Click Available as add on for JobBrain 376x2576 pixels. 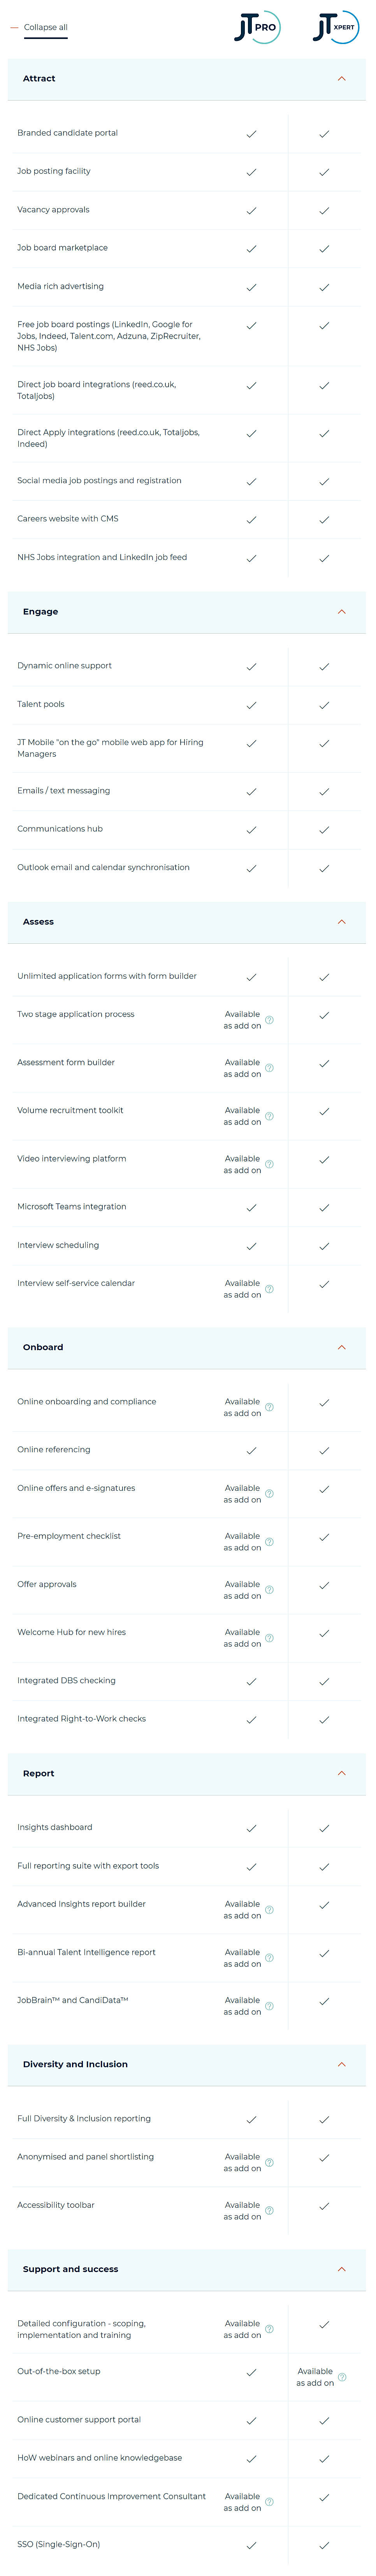(242, 2006)
